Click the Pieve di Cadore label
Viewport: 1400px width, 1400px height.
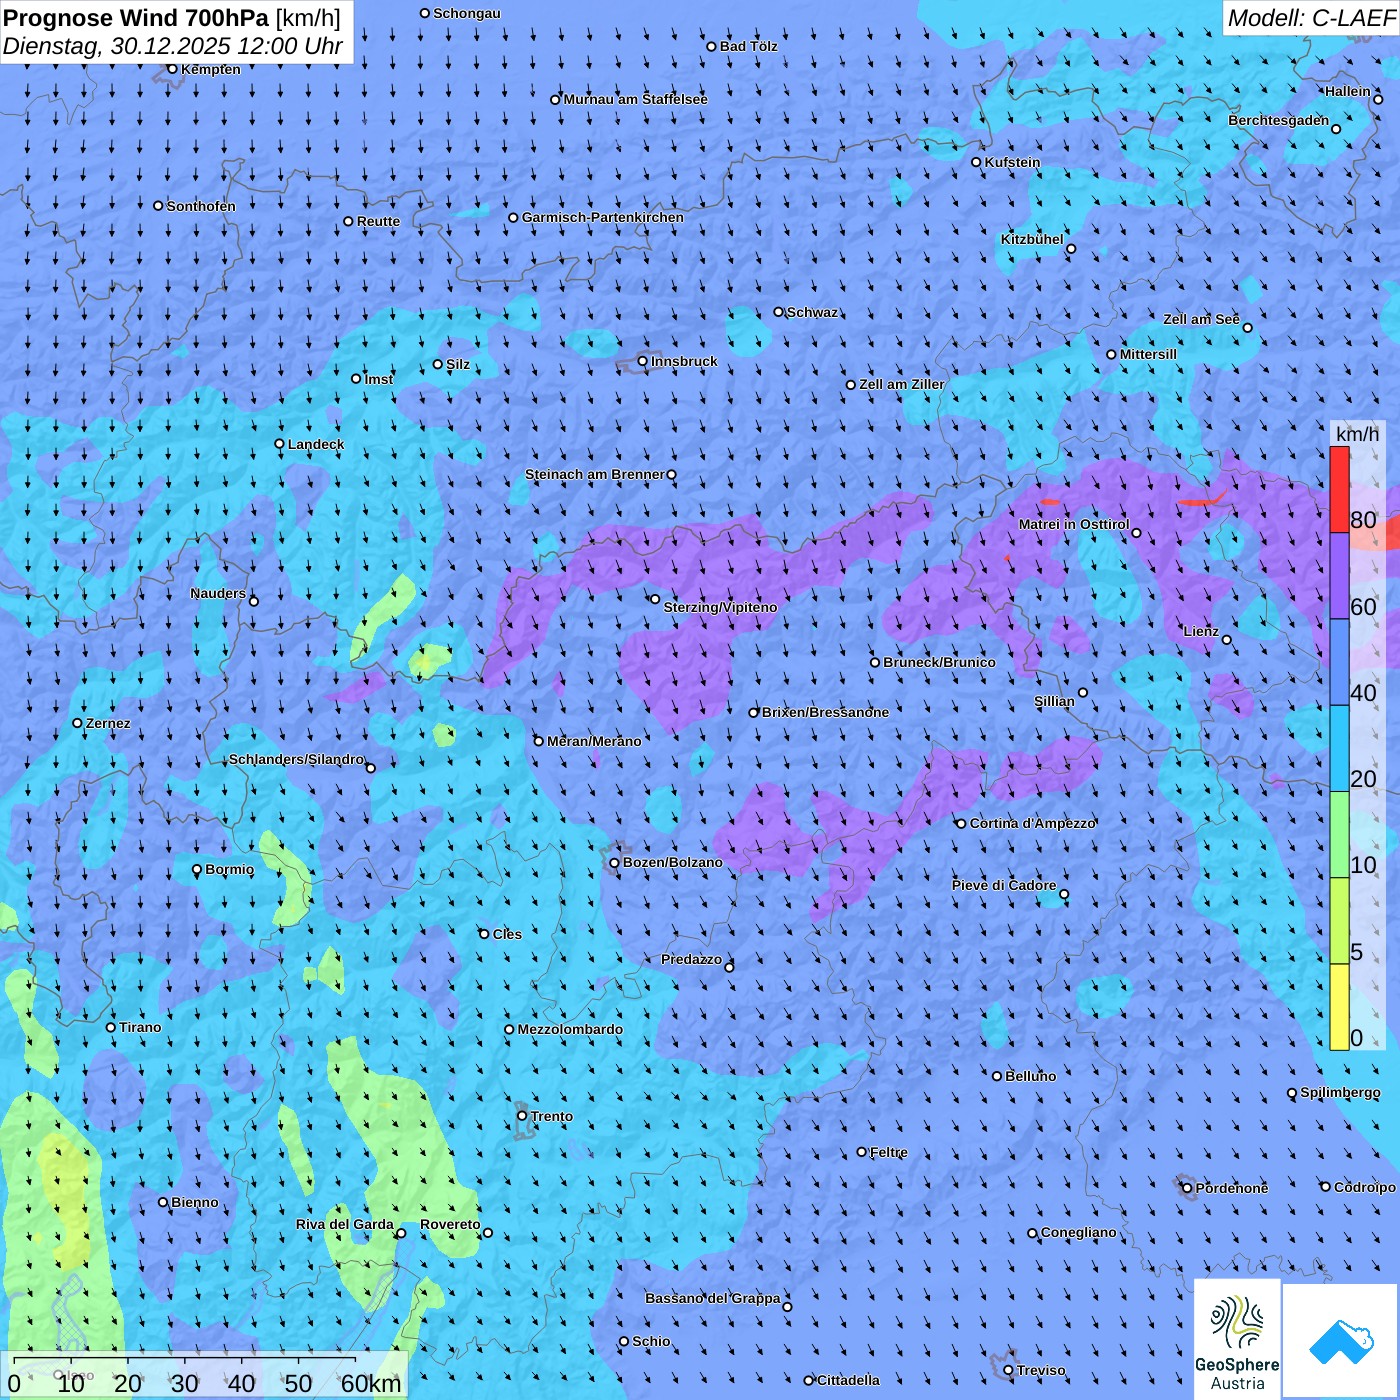coord(1004,885)
